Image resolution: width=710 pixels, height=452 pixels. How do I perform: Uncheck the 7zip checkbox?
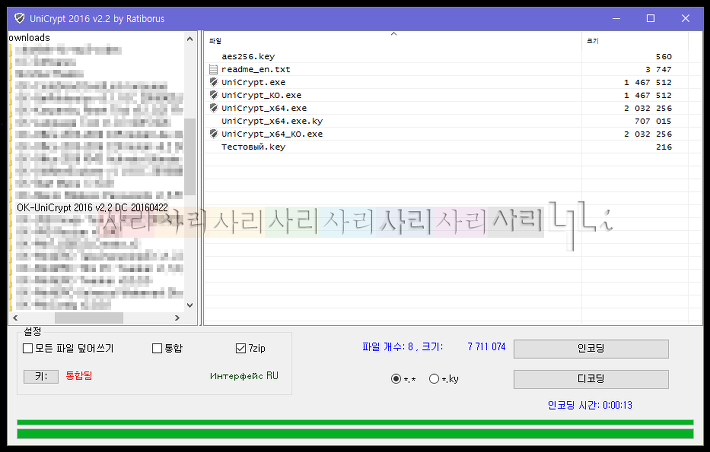click(241, 348)
